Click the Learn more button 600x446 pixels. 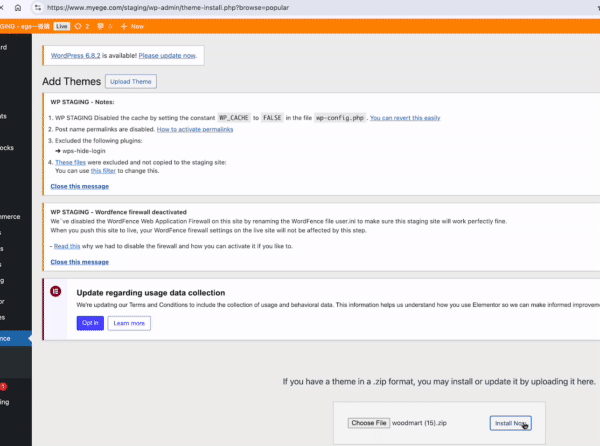coord(129,323)
